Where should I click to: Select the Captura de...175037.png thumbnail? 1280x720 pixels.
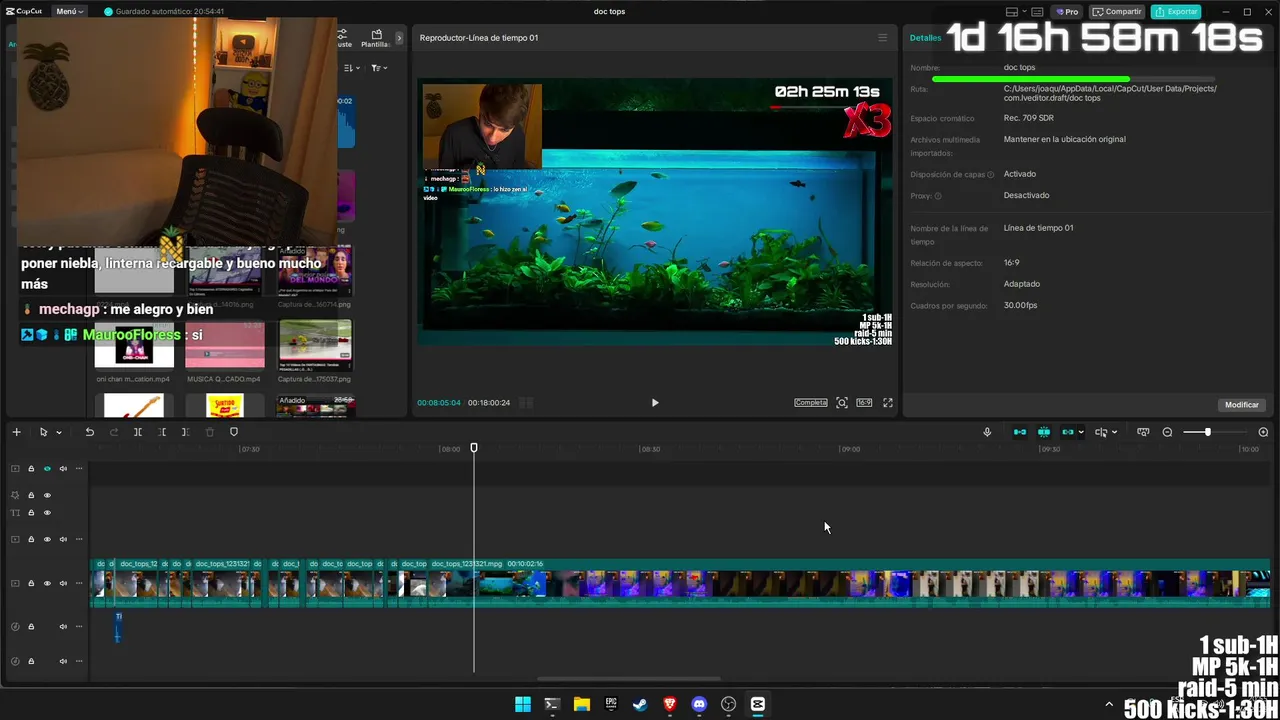pos(315,345)
